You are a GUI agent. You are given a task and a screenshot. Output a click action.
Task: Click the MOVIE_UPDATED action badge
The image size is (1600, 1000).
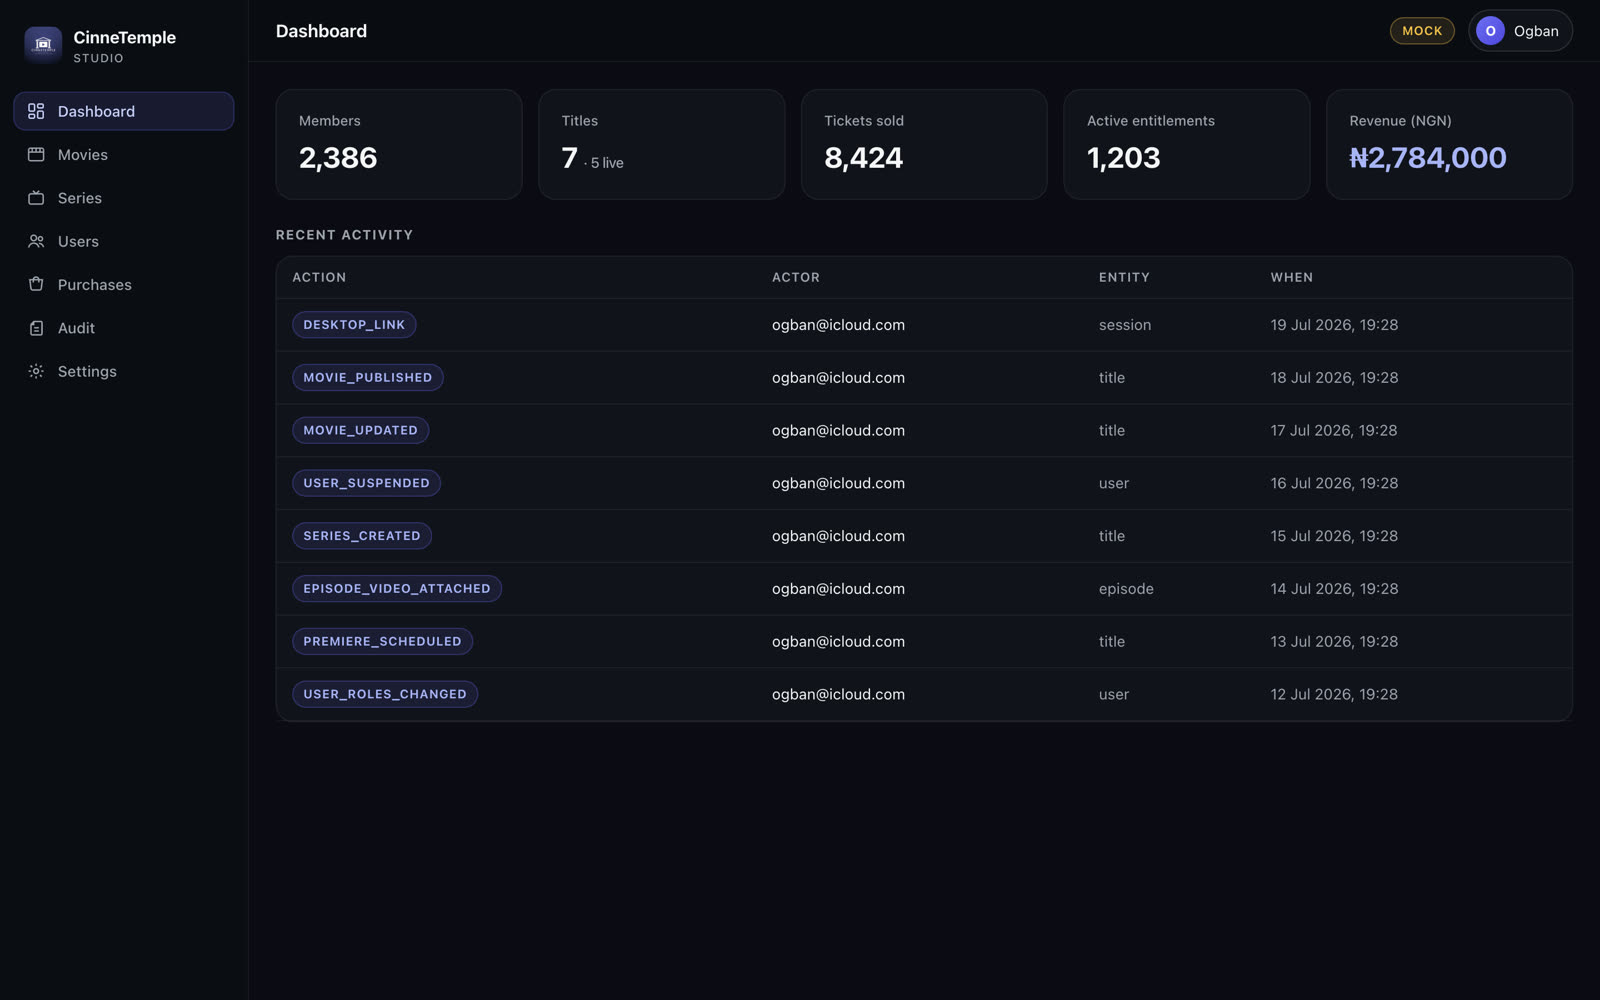(361, 430)
